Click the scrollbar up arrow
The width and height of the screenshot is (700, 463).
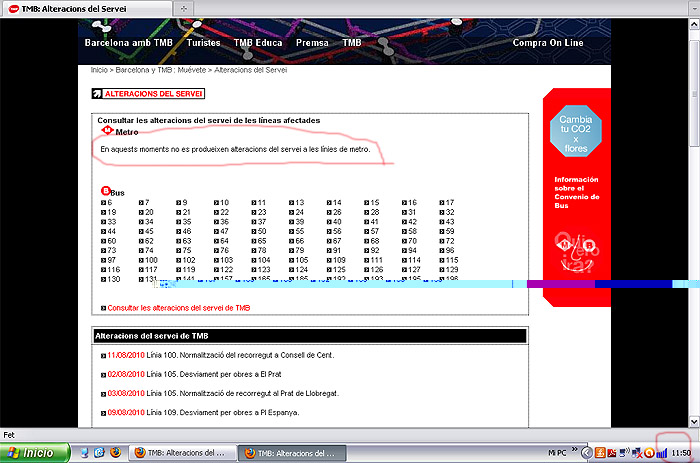(694, 24)
